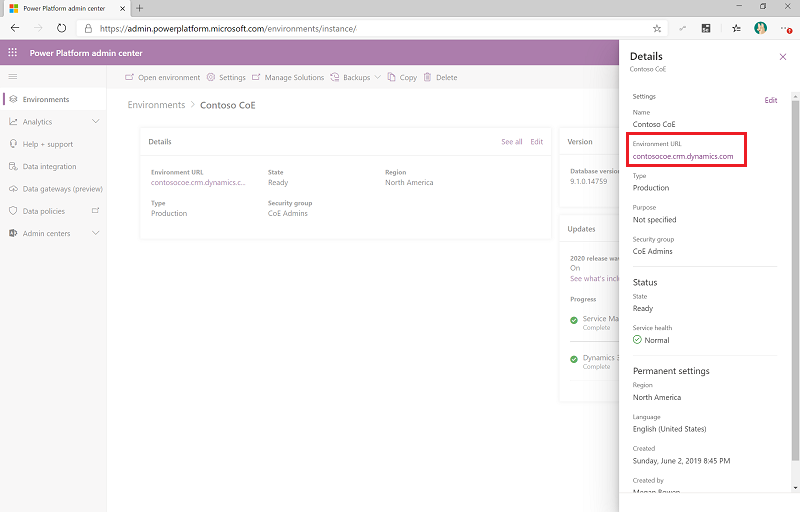
Task: Click the Delete trash can icon
Action: point(428,77)
